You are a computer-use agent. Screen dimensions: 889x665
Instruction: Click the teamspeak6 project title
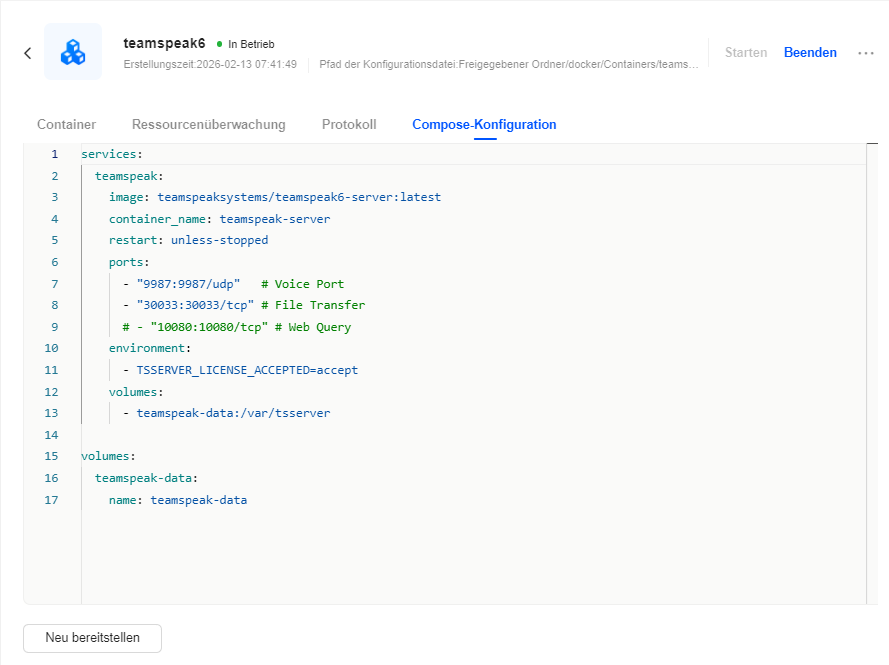164,43
